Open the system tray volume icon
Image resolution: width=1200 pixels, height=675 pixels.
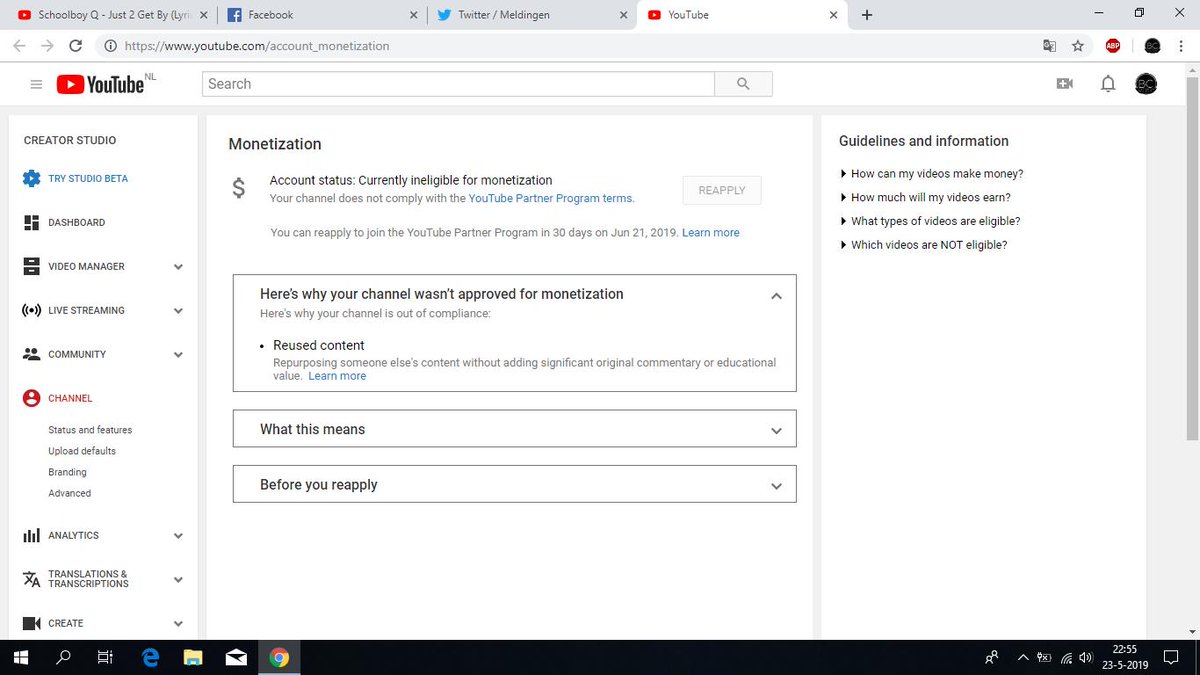tap(1085, 658)
